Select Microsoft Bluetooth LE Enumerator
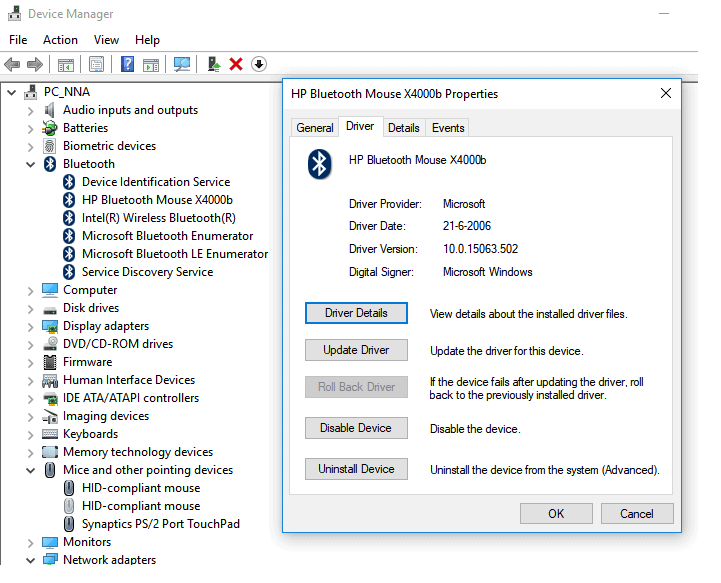Viewport: 721px width, 583px height. pos(175,254)
